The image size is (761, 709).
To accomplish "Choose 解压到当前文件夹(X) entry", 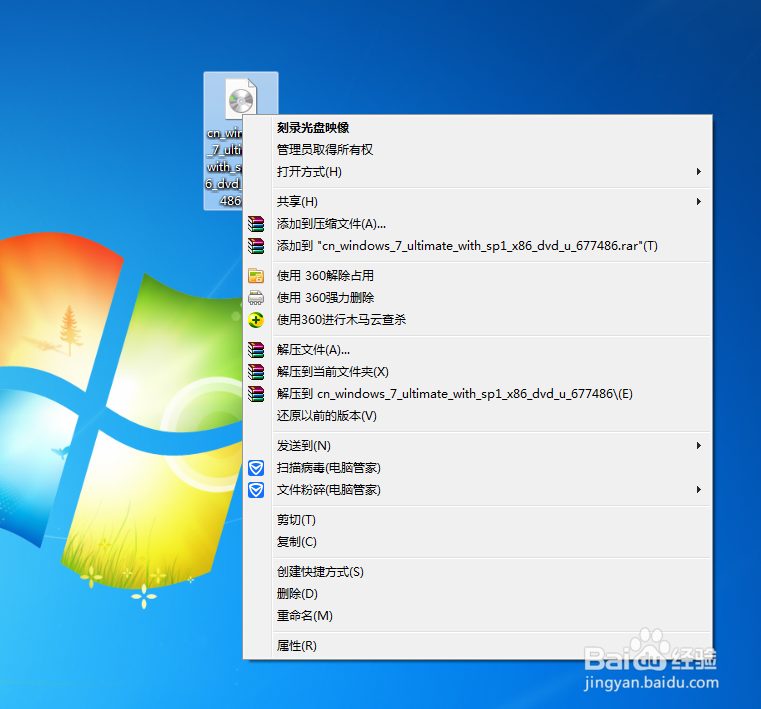I will click(x=477, y=372).
